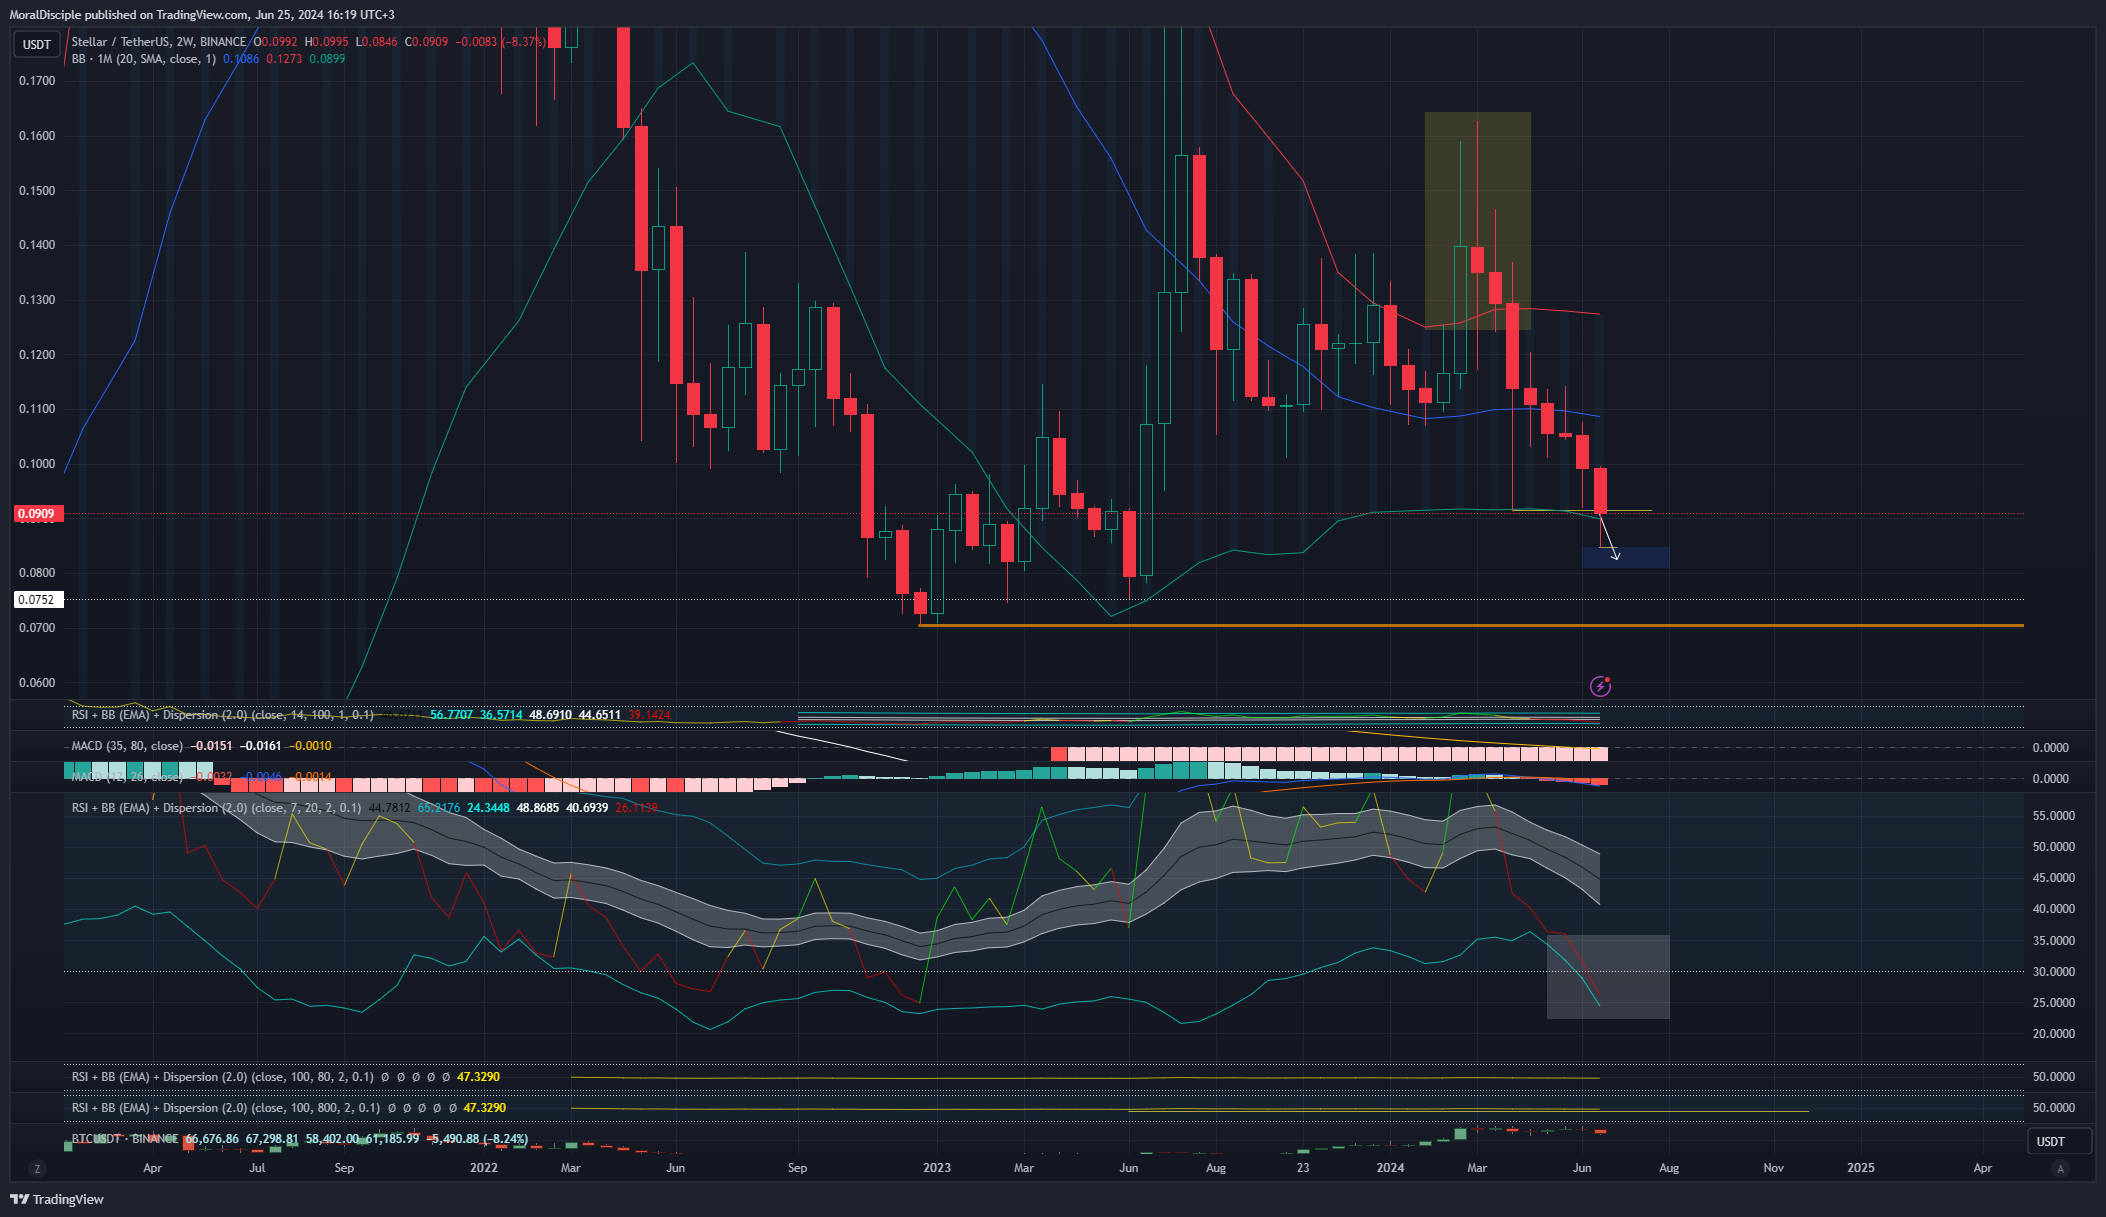2106x1217 pixels.
Task: Select the MACD (35, 80, close) indicator legend
Action: point(127,746)
